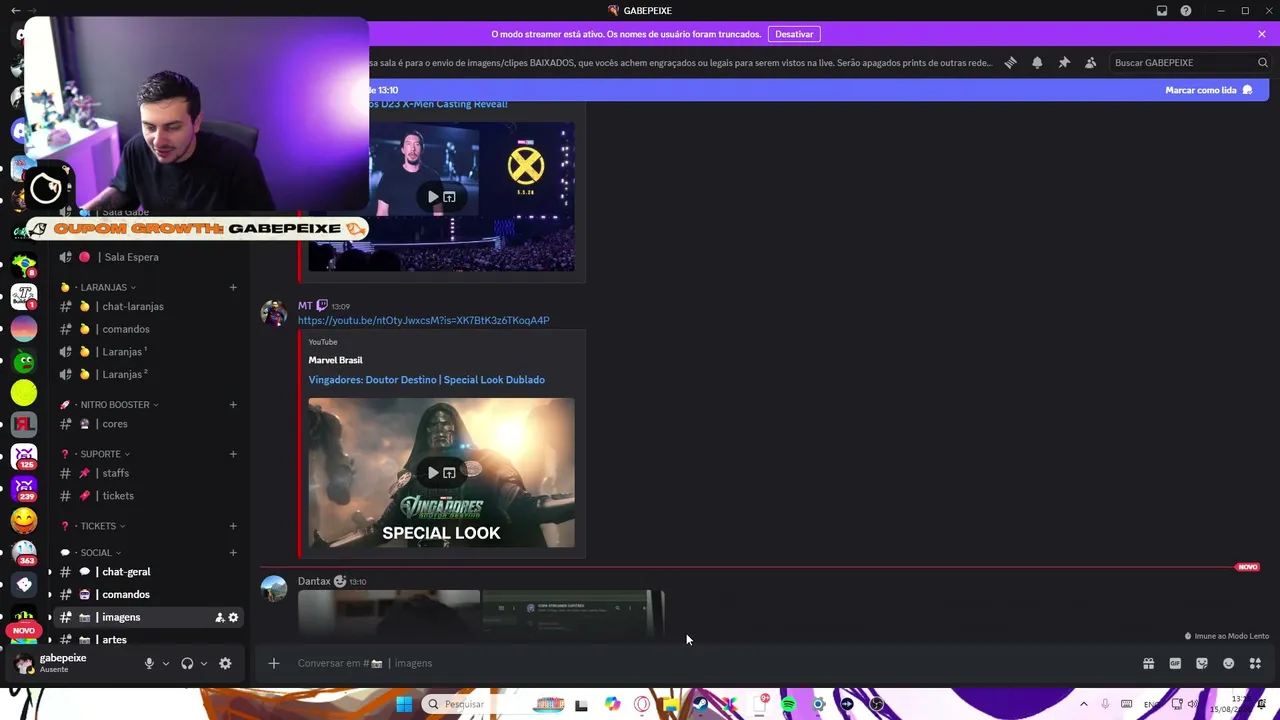The image size is (1280, 720).
Task: Add a channel to LARANJAS category
Action: (x=233, y=288)
